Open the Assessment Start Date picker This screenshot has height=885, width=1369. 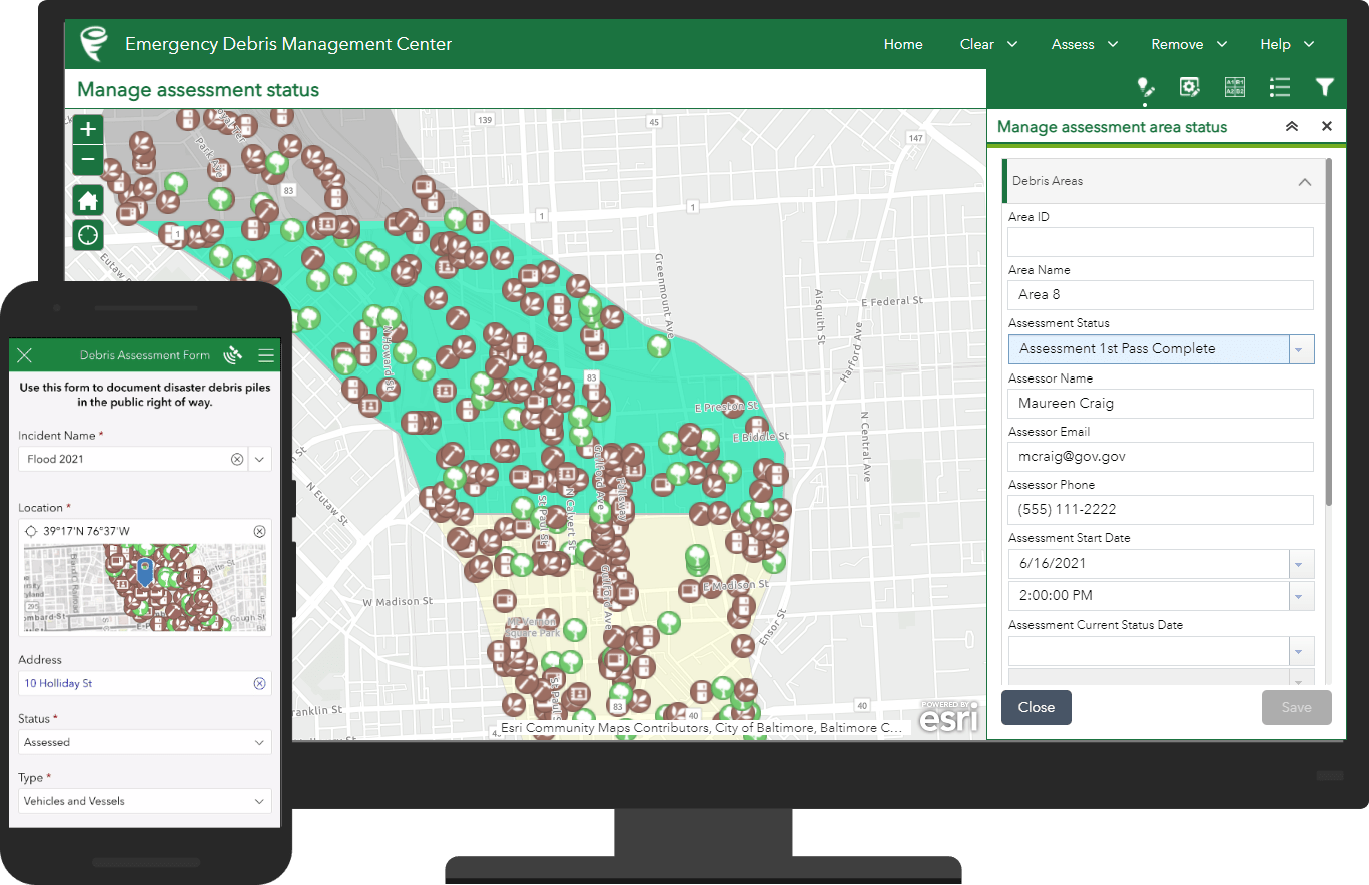pos(1300,563)
